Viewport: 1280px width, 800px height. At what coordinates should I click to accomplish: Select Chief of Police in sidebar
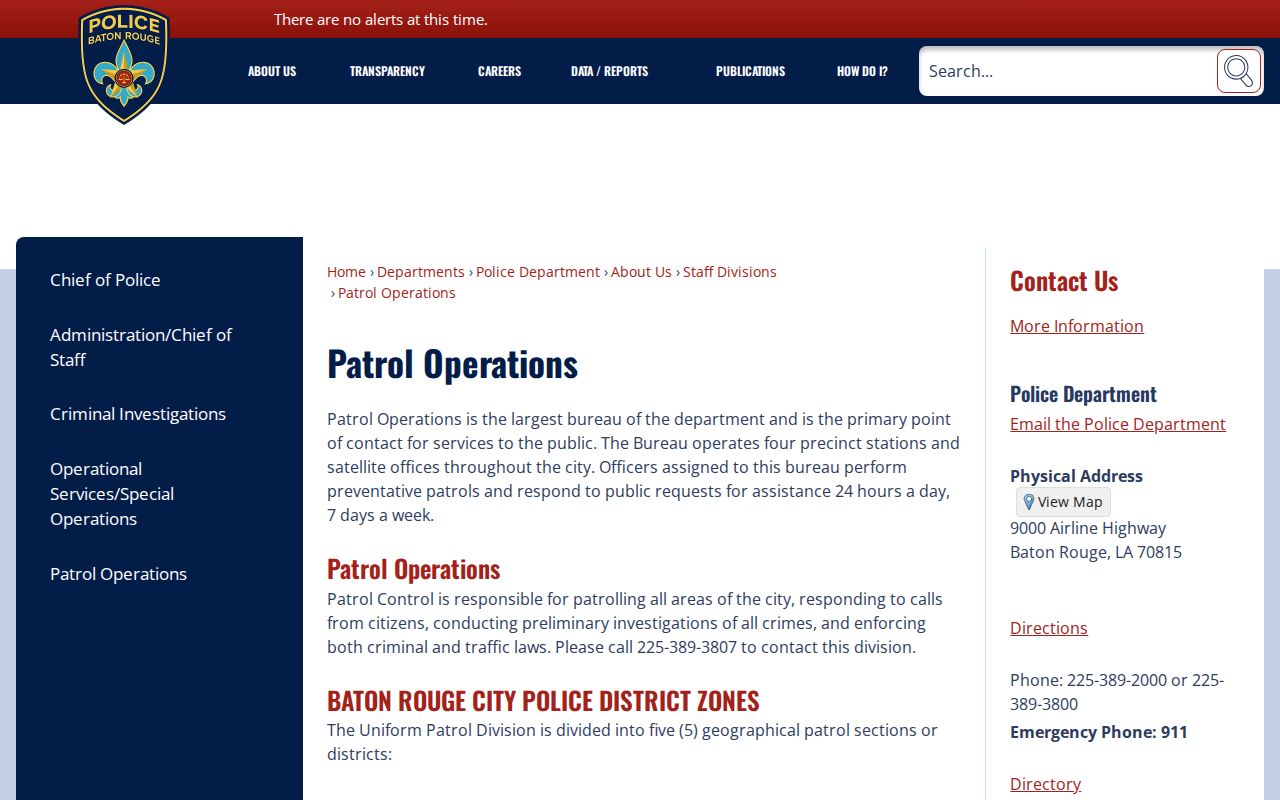(105, 280)
